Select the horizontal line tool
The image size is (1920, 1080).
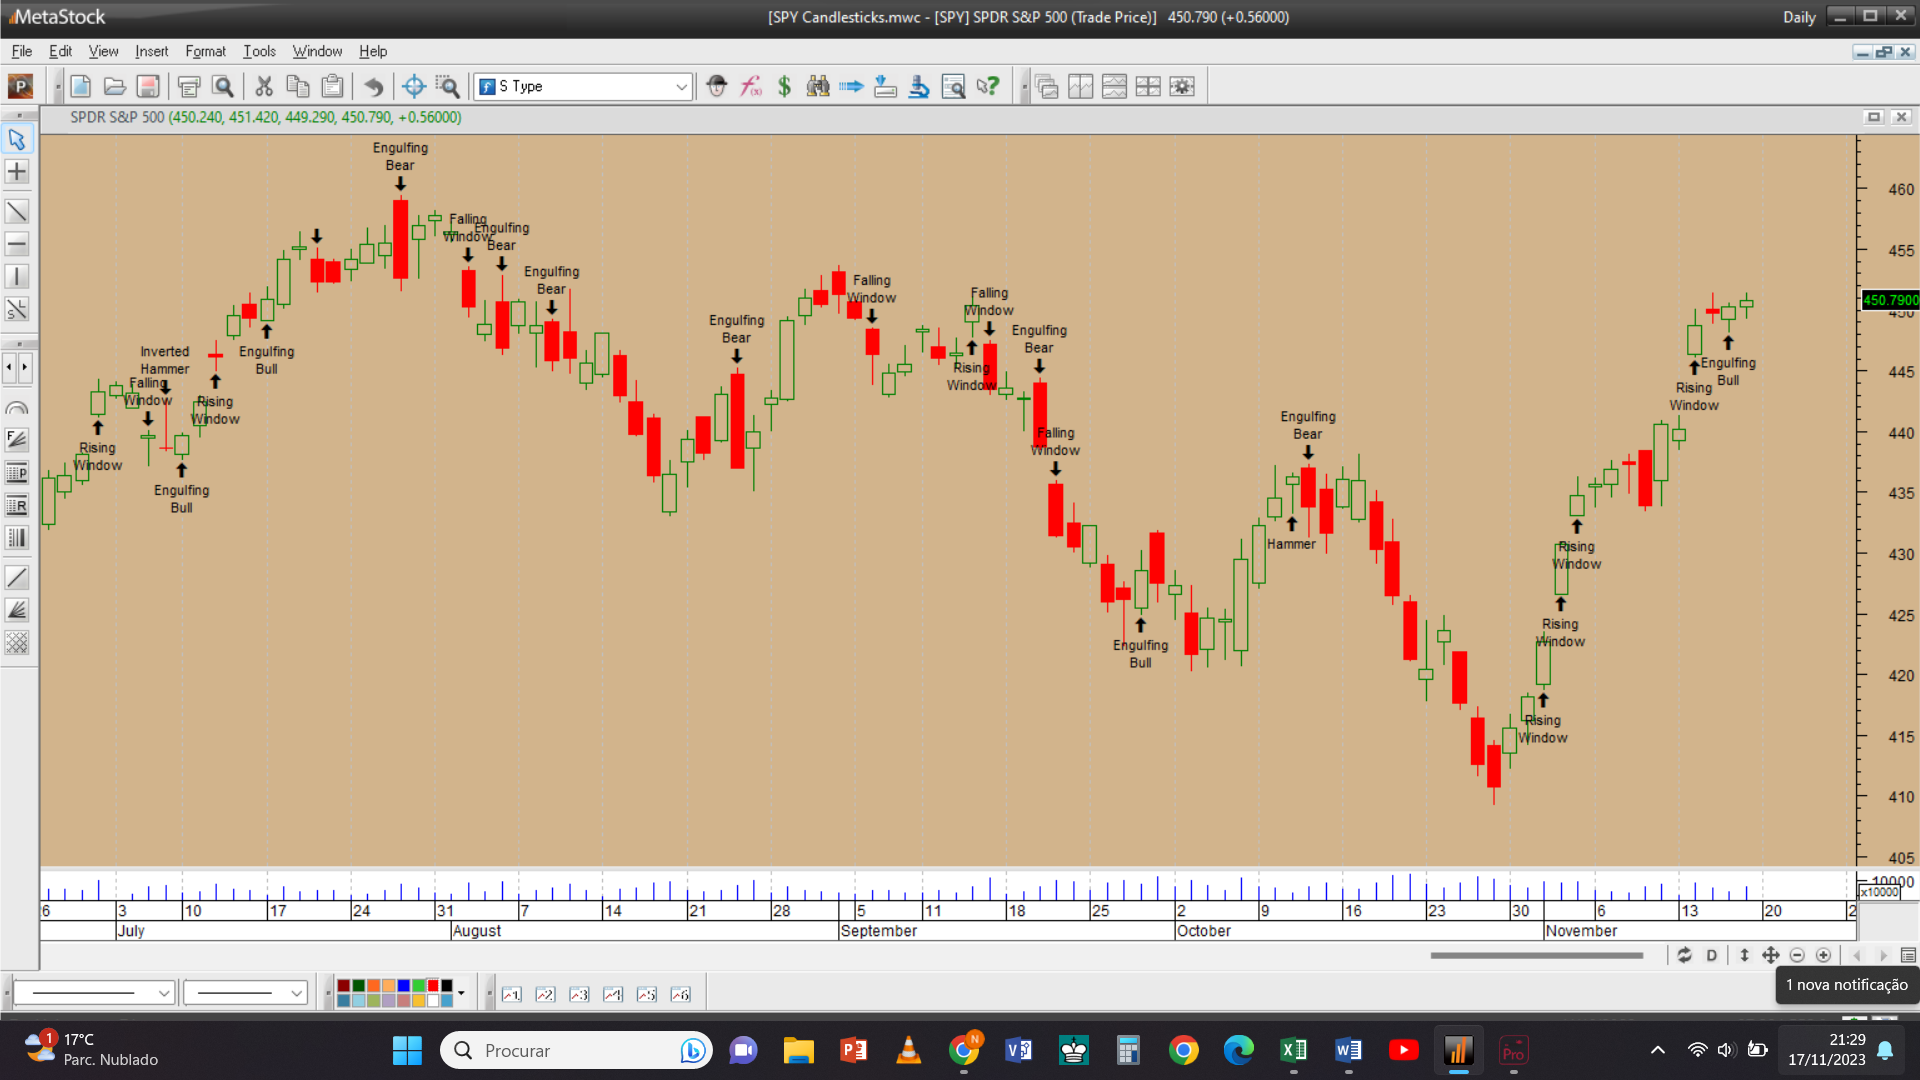tap(17, 244)
